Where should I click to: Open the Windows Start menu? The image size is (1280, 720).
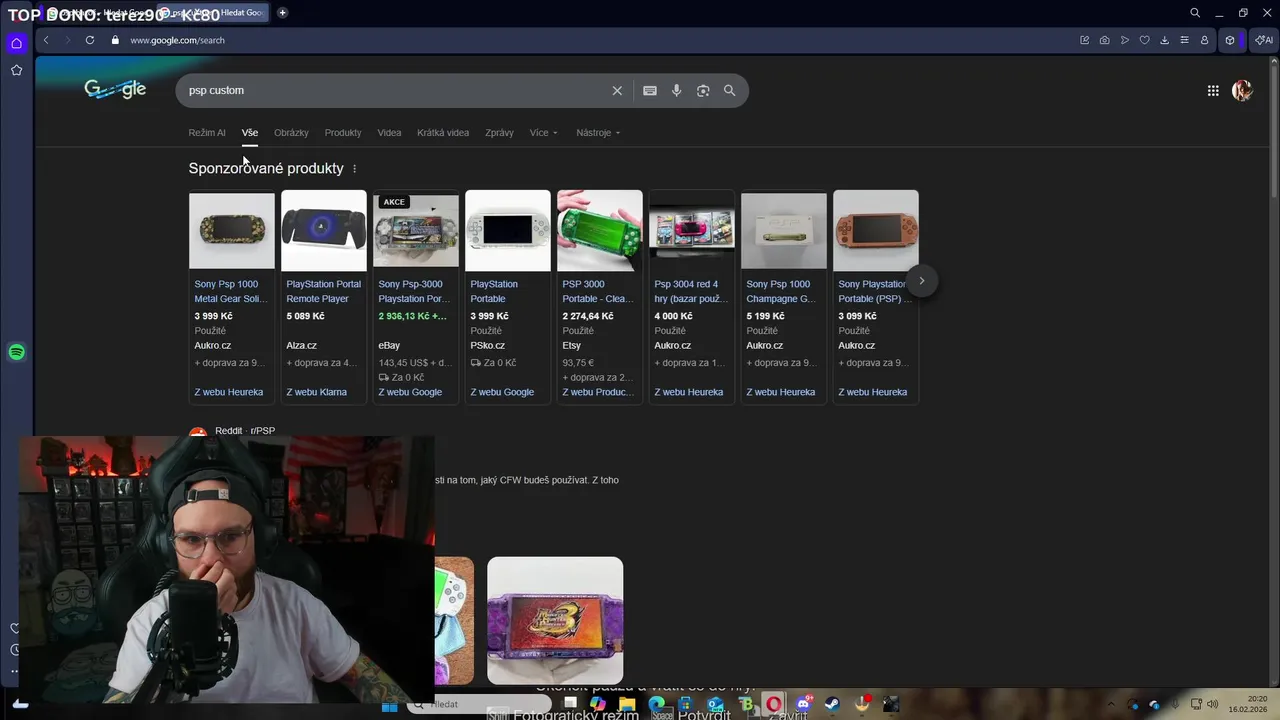pos(390,706)
